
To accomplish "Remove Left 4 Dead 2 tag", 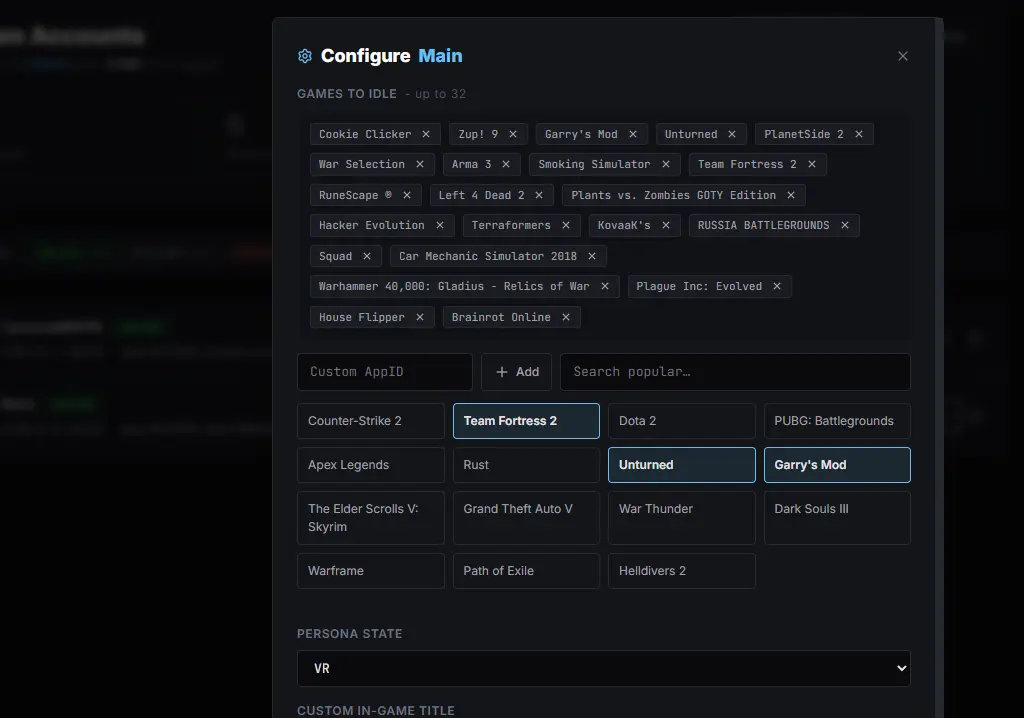I will (539, 195).
